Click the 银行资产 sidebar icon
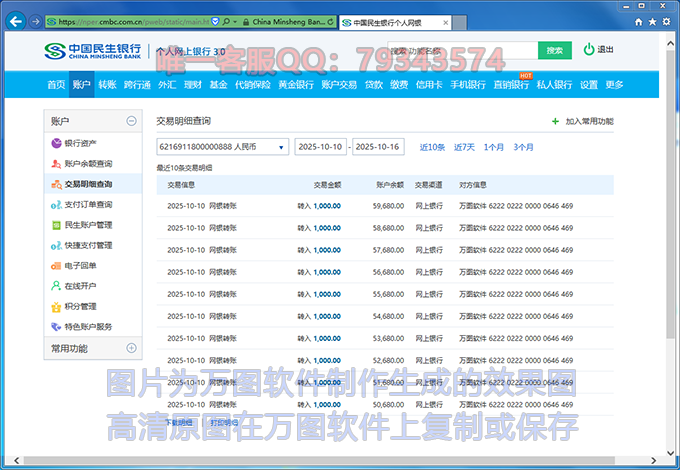Screen dimensions: 680x470 tap(55, 143)
